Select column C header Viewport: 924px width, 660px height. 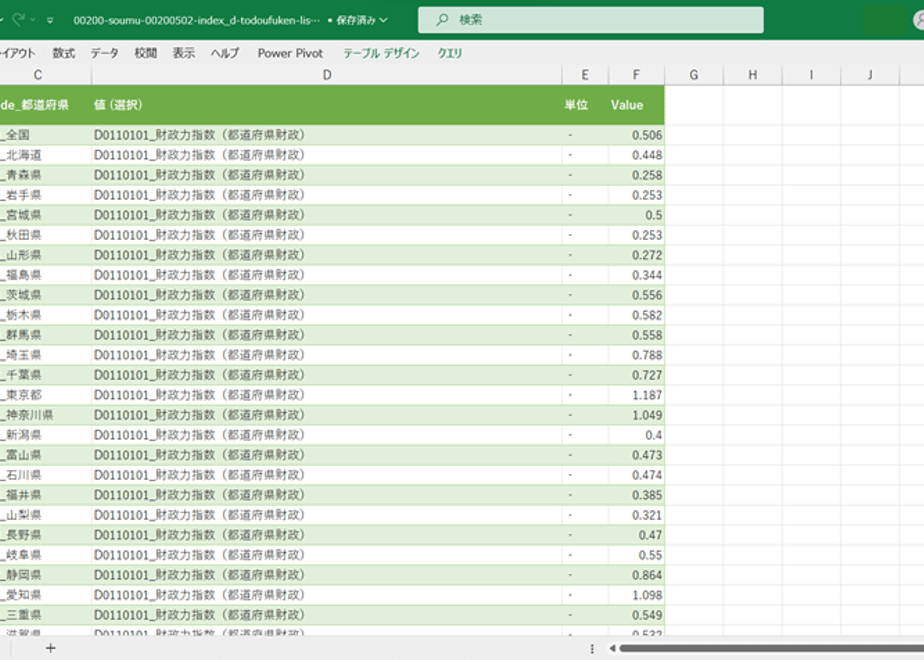(x=38, y=75)
